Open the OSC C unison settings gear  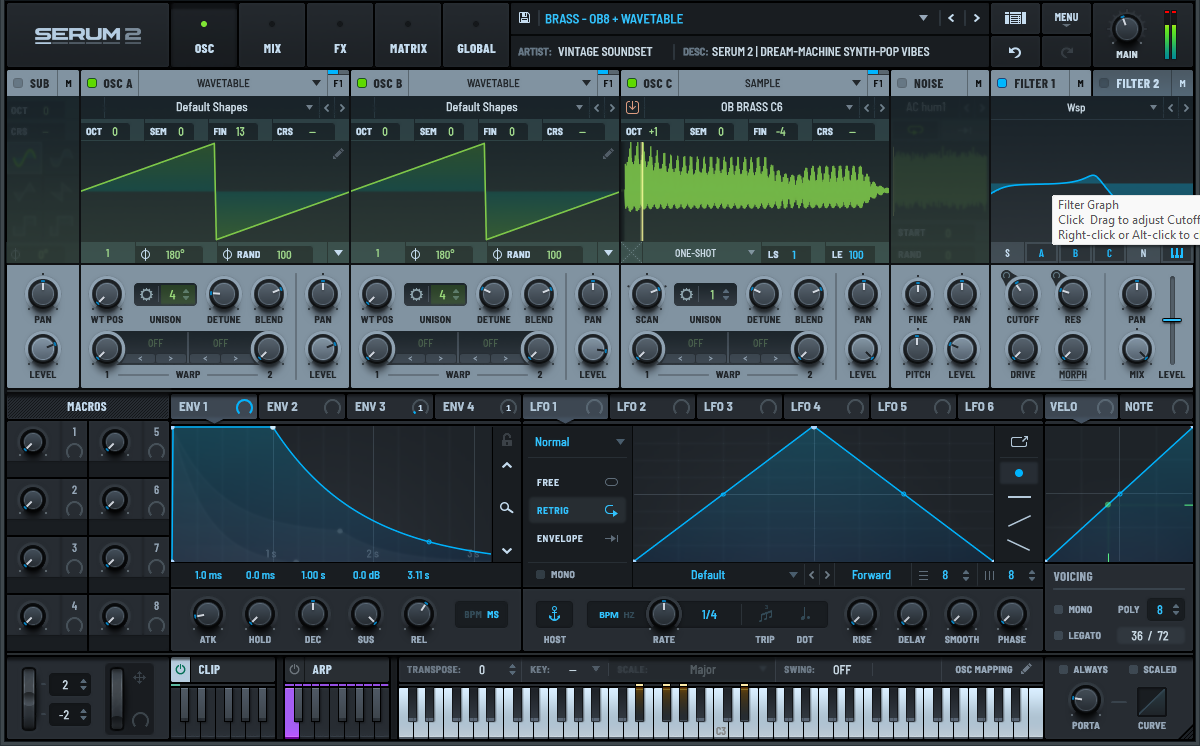tap(686, 295)
